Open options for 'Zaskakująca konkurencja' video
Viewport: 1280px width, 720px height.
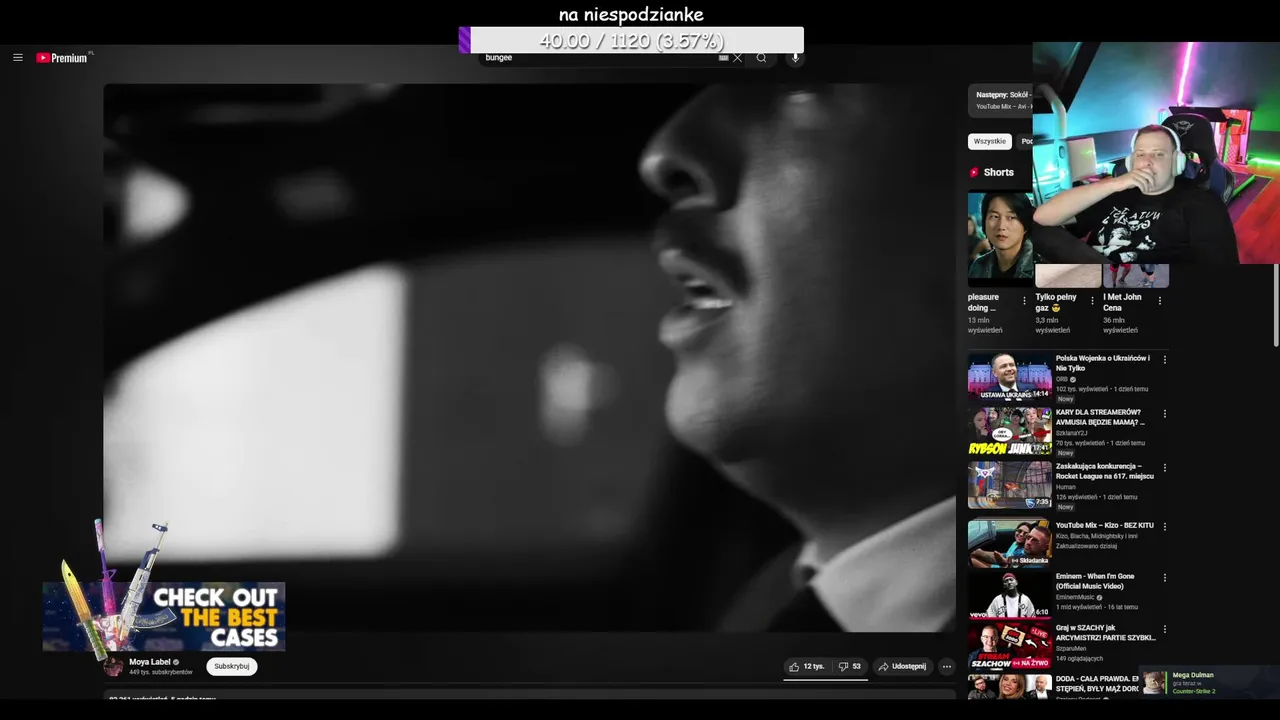point(1164,468)
